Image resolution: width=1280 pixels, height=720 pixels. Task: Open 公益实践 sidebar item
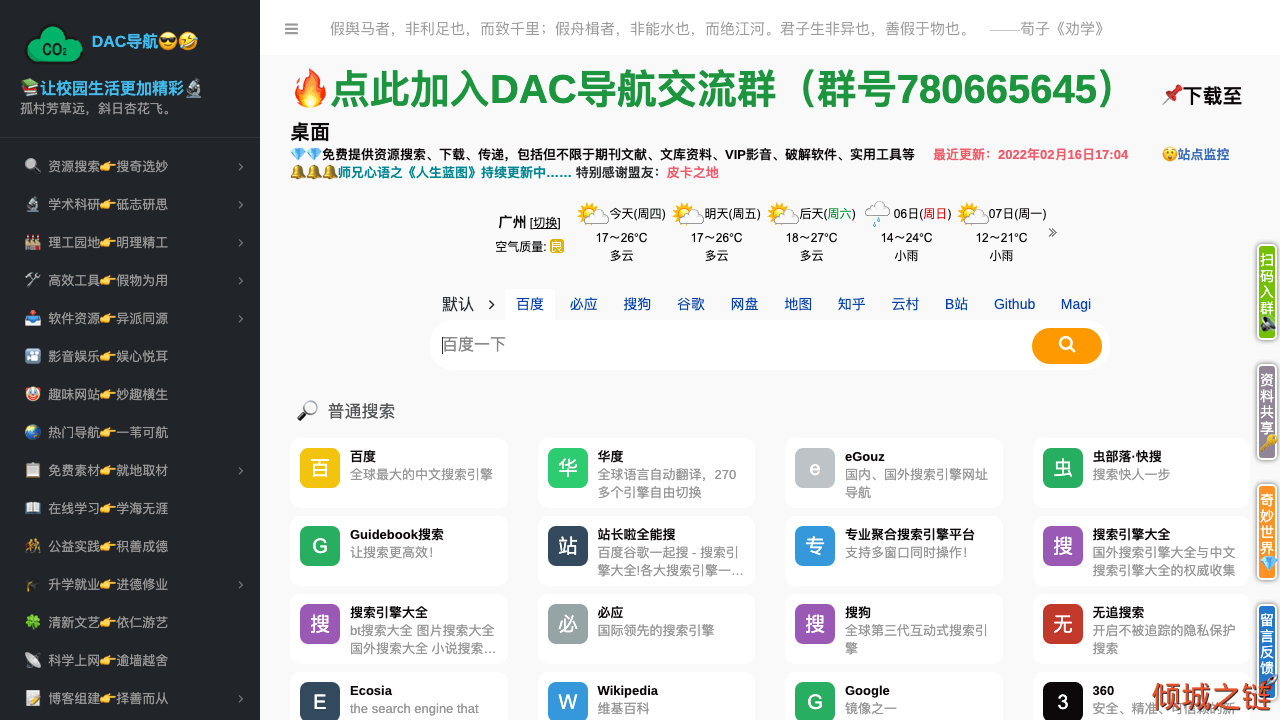[130, 546]
